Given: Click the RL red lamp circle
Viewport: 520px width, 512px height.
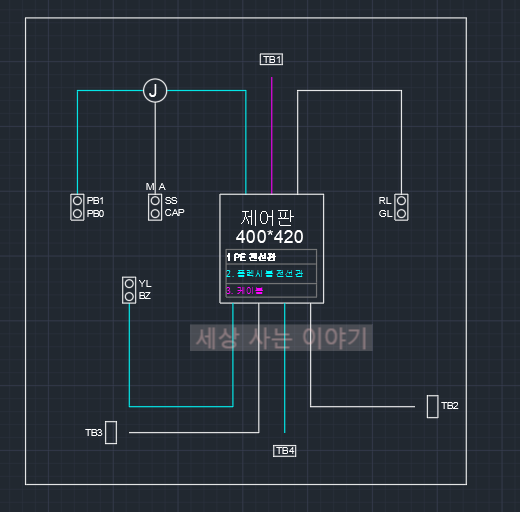Looking at the screenshot, I should coord(401,201).
